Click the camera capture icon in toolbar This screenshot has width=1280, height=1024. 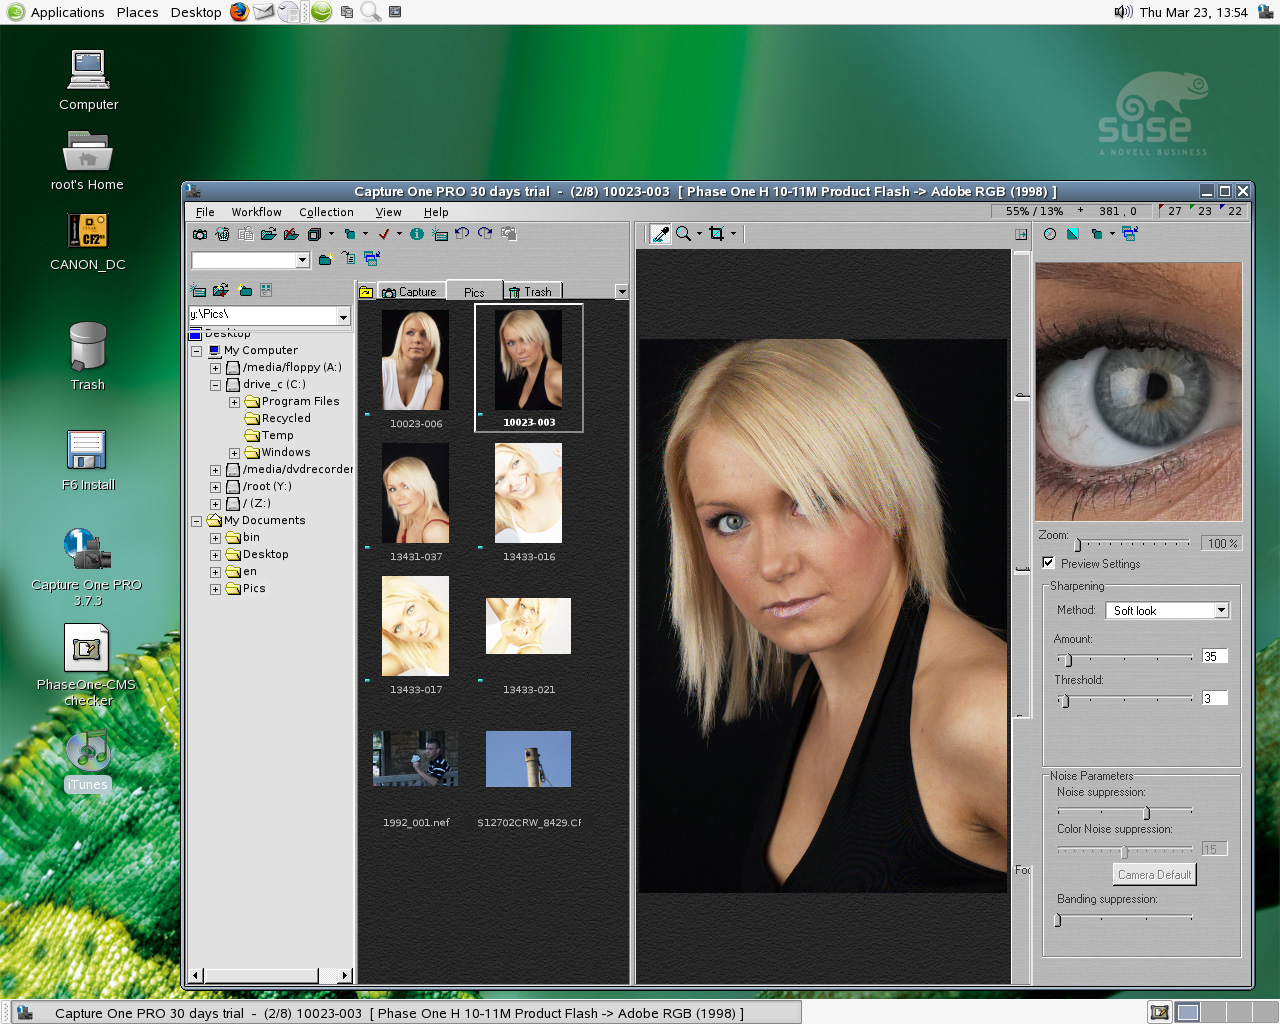coord(200,234)
